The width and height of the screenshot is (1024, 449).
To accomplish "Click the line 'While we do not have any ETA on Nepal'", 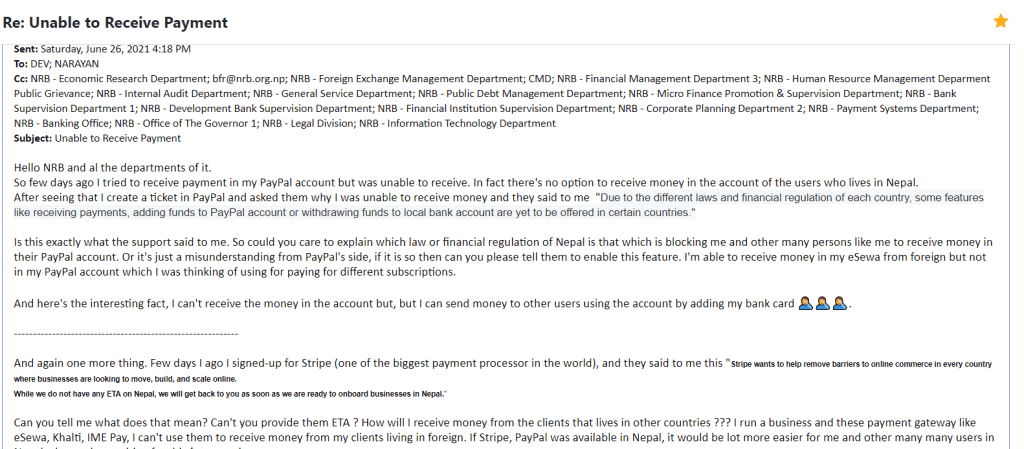I will click(x=229, y=394).
